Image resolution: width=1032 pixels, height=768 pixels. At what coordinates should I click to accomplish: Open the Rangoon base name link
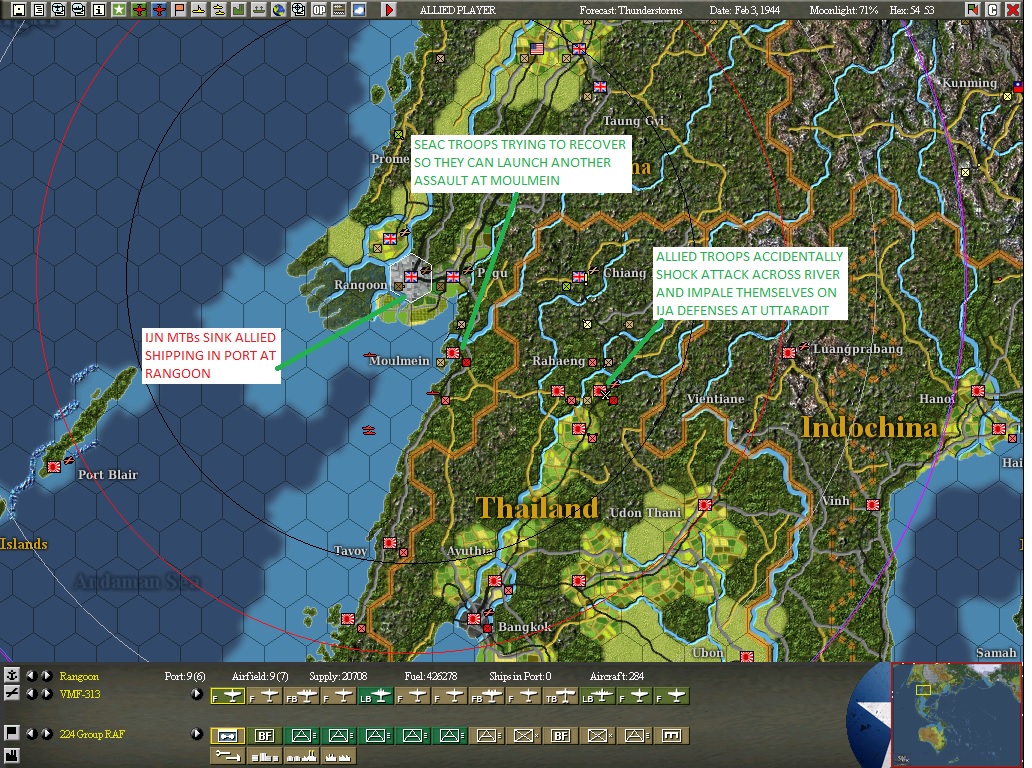coord(79,677)
